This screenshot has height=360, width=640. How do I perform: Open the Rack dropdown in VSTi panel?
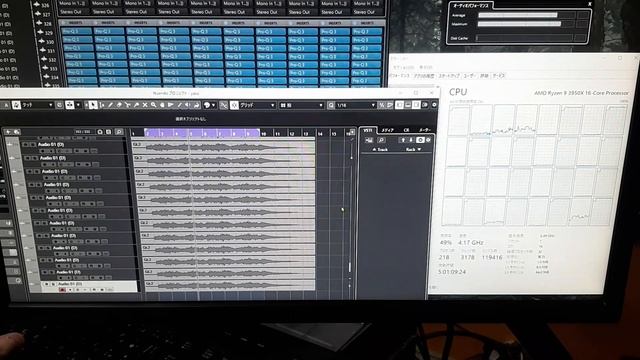point(413,149)
